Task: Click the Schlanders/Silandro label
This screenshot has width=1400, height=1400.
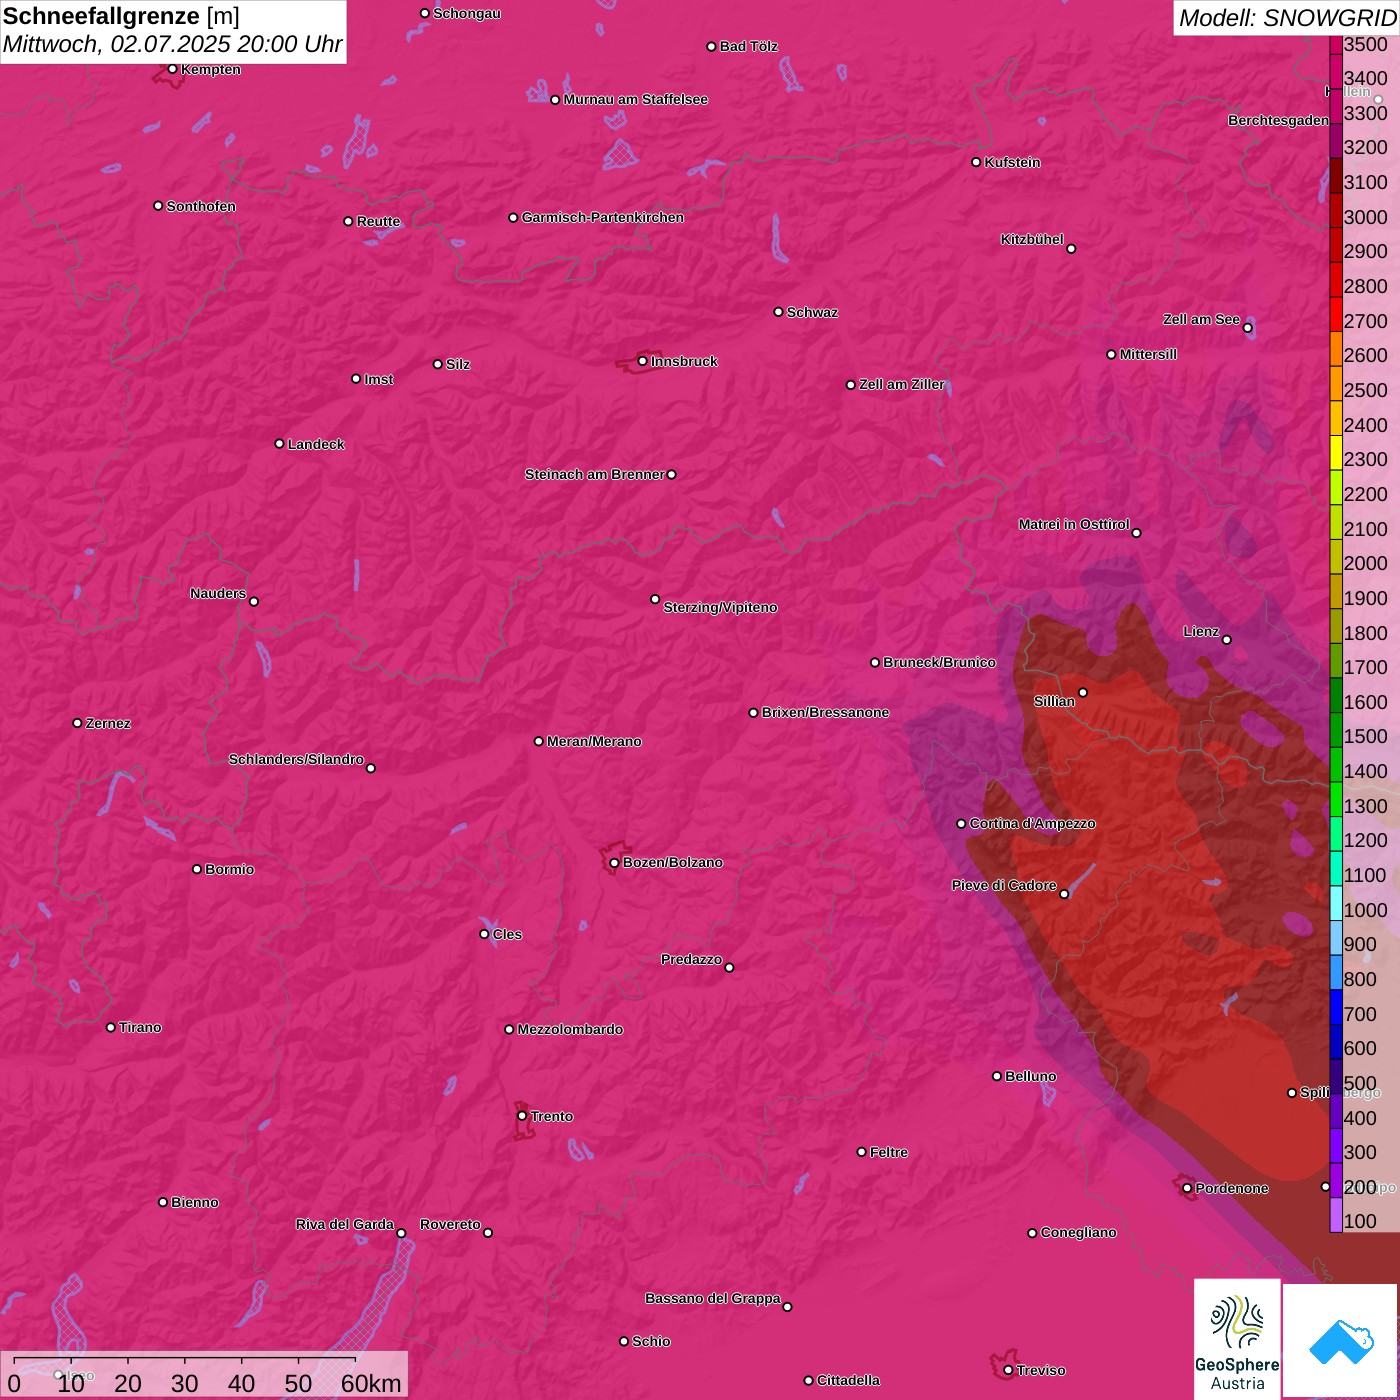Action: [x=296, y=759]
